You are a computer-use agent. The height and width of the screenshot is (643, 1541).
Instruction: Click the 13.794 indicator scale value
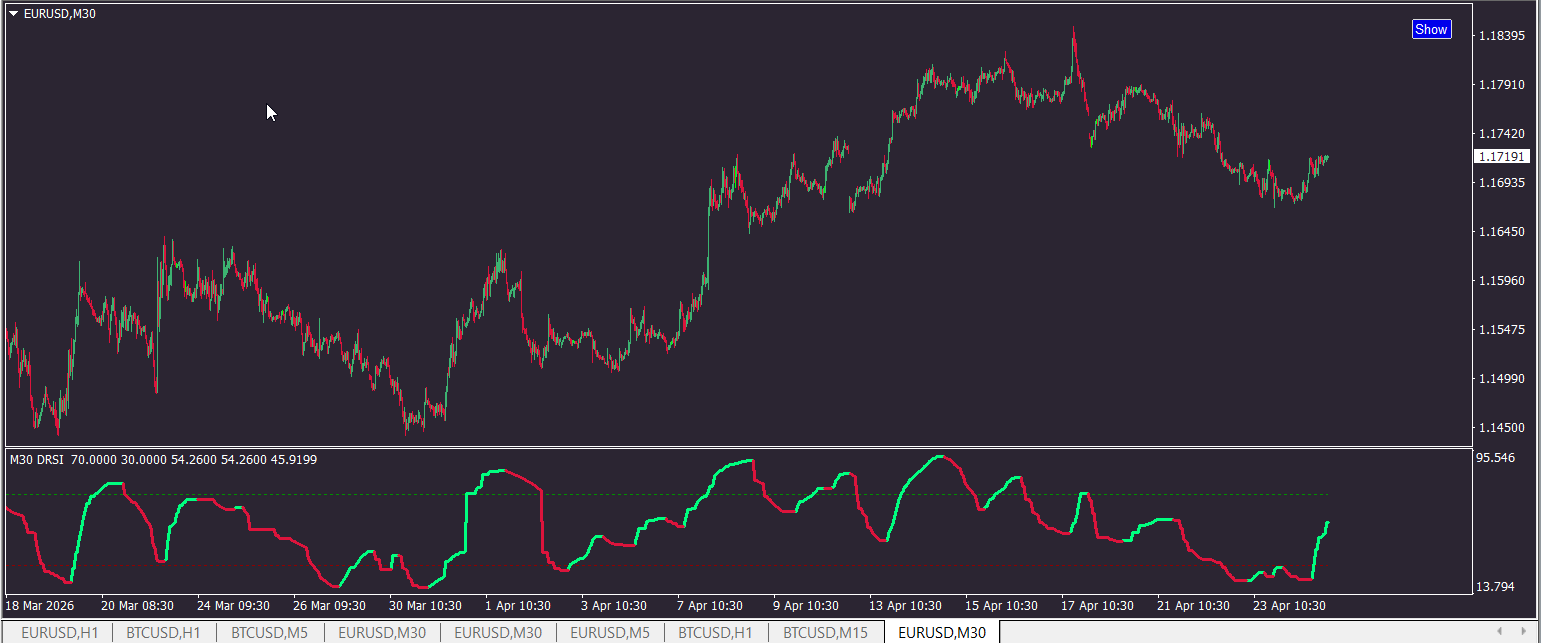click(x=1496, y=587)
